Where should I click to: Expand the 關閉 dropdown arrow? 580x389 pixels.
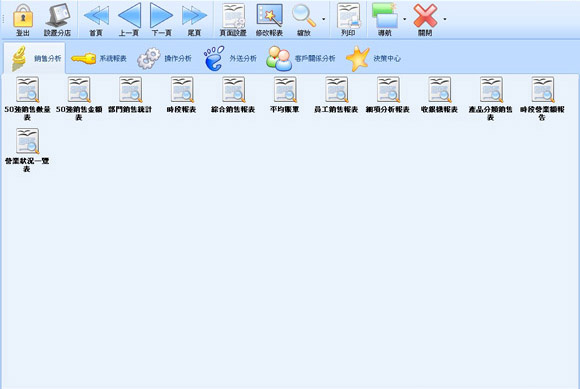tap(445, 19)
